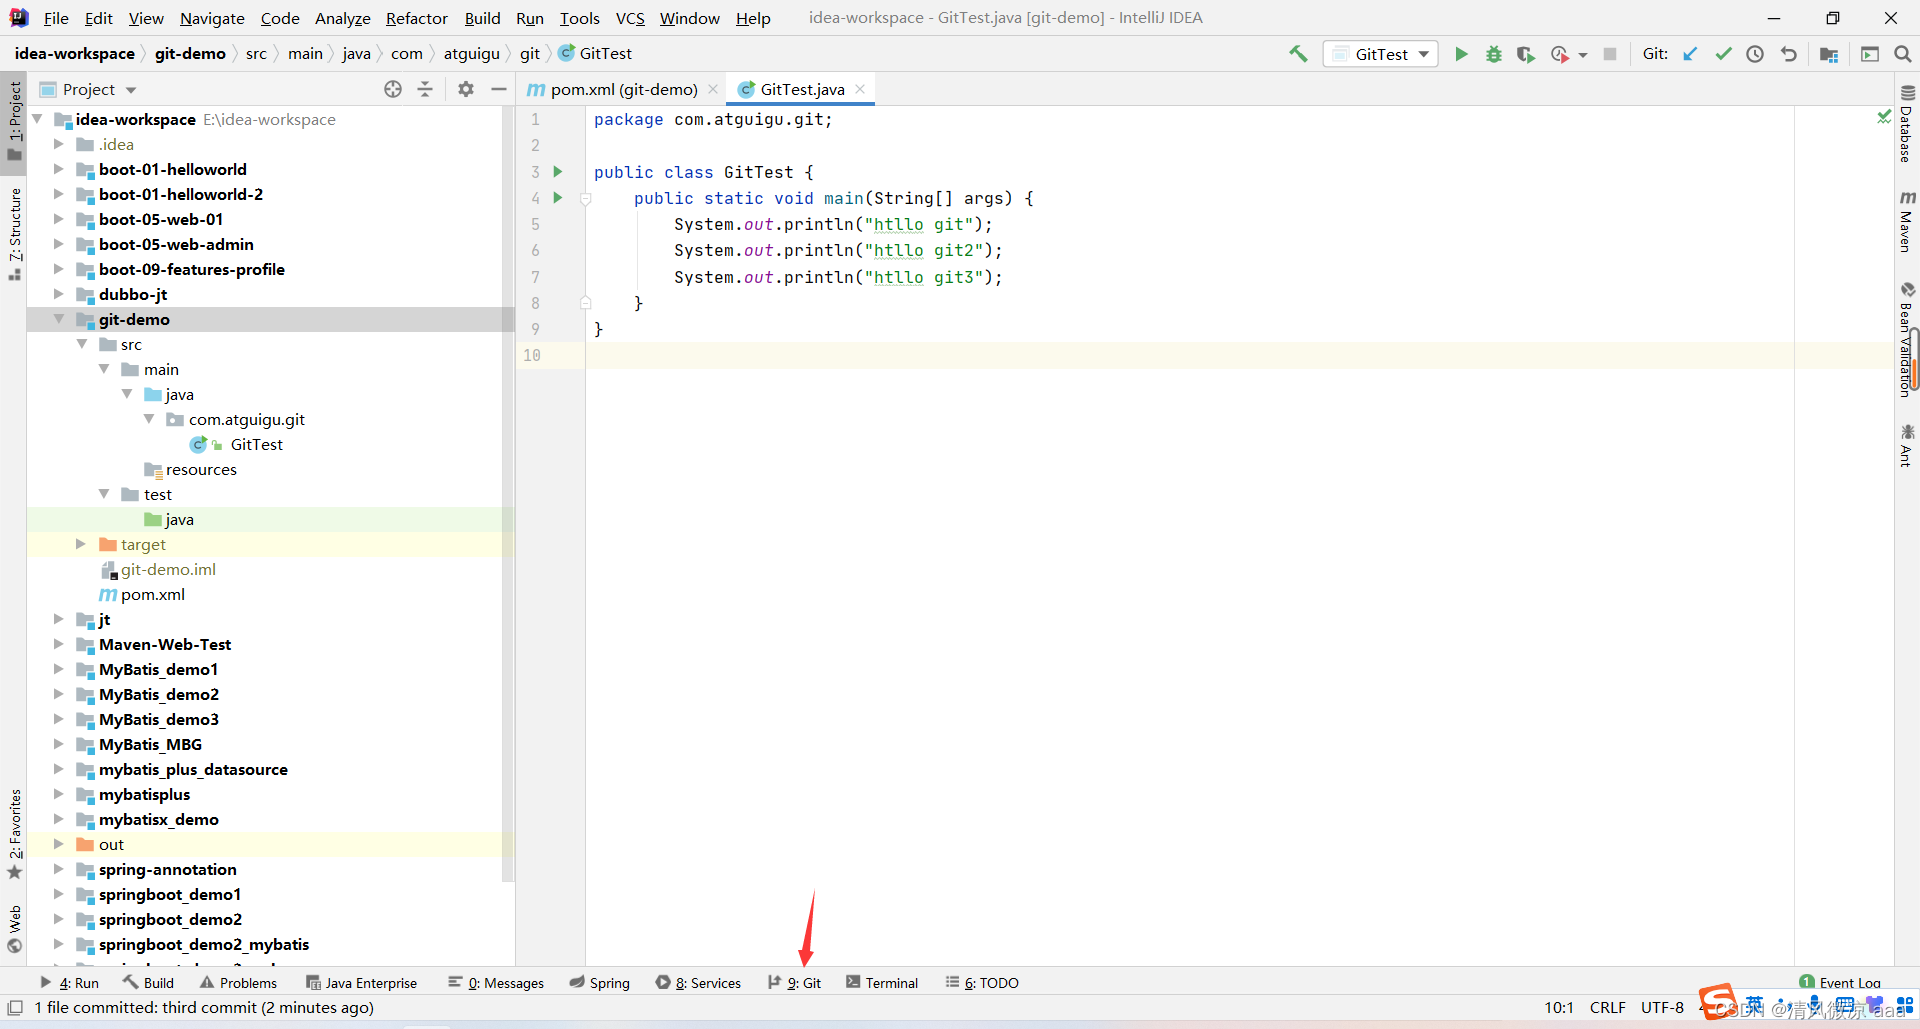
Task: Collapse the idea-workspace root node
Action: [x=37, y=119]
